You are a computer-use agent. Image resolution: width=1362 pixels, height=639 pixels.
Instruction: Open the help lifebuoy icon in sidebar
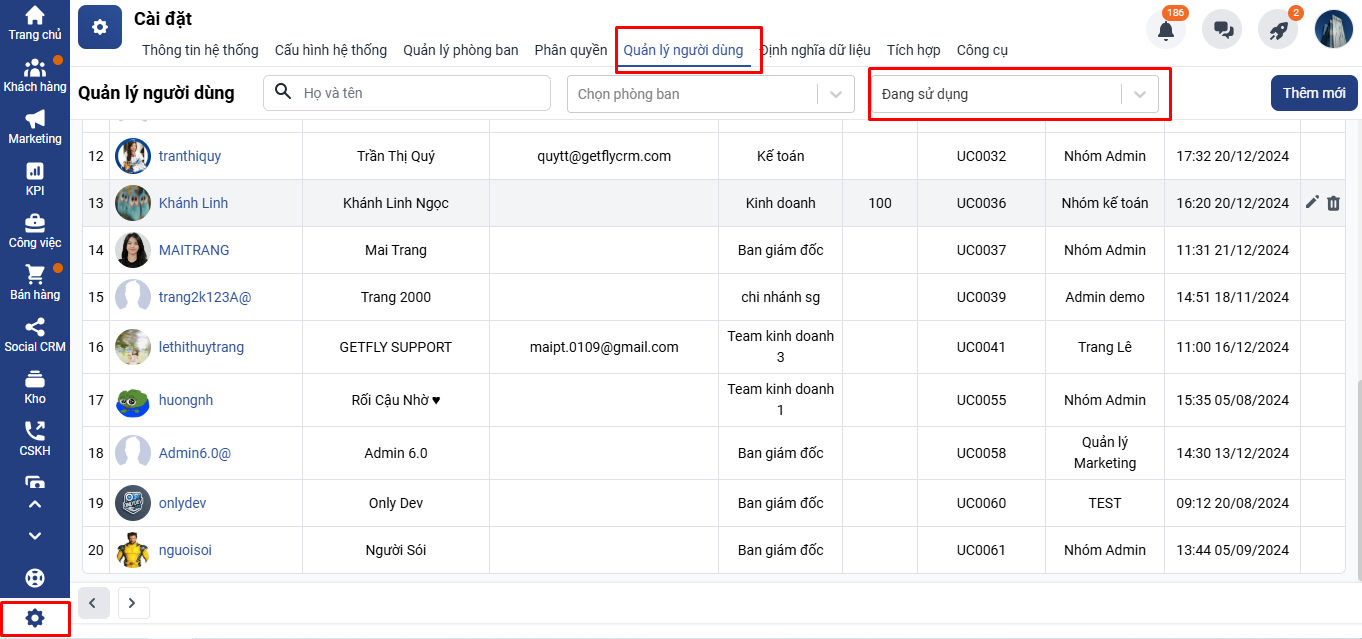pos(35,578)
